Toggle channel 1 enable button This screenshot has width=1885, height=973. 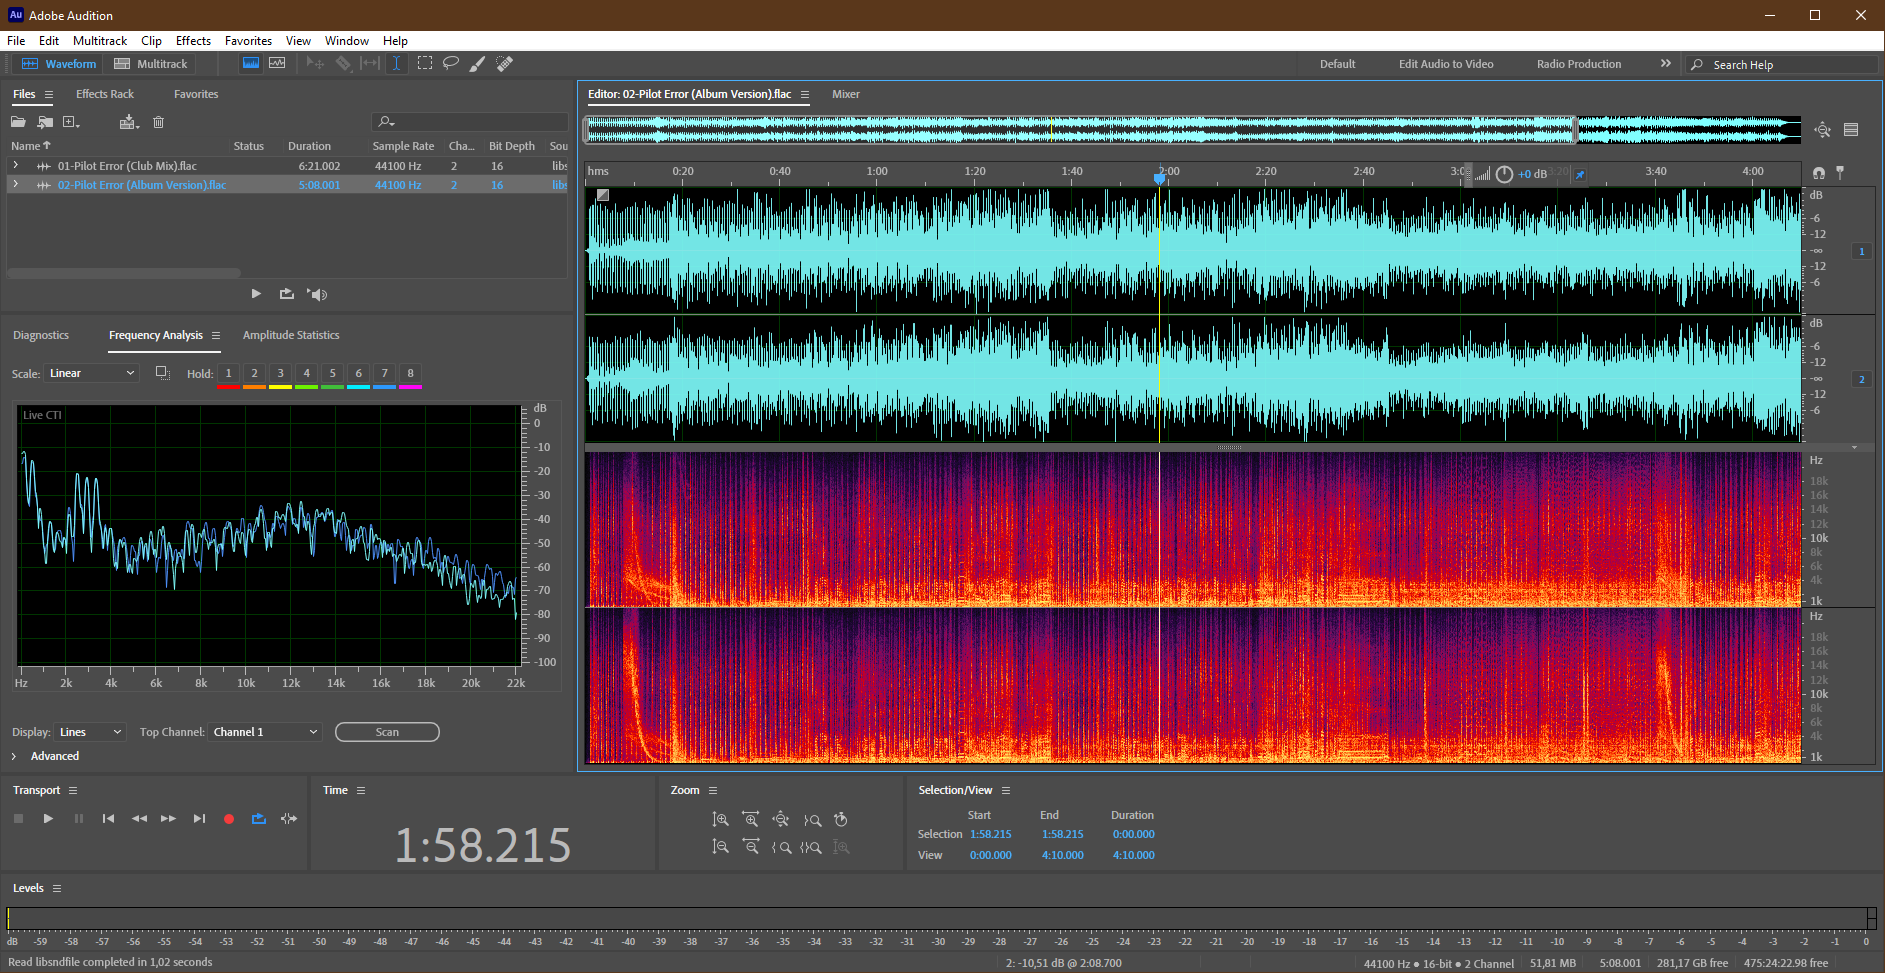(1861, 251)
